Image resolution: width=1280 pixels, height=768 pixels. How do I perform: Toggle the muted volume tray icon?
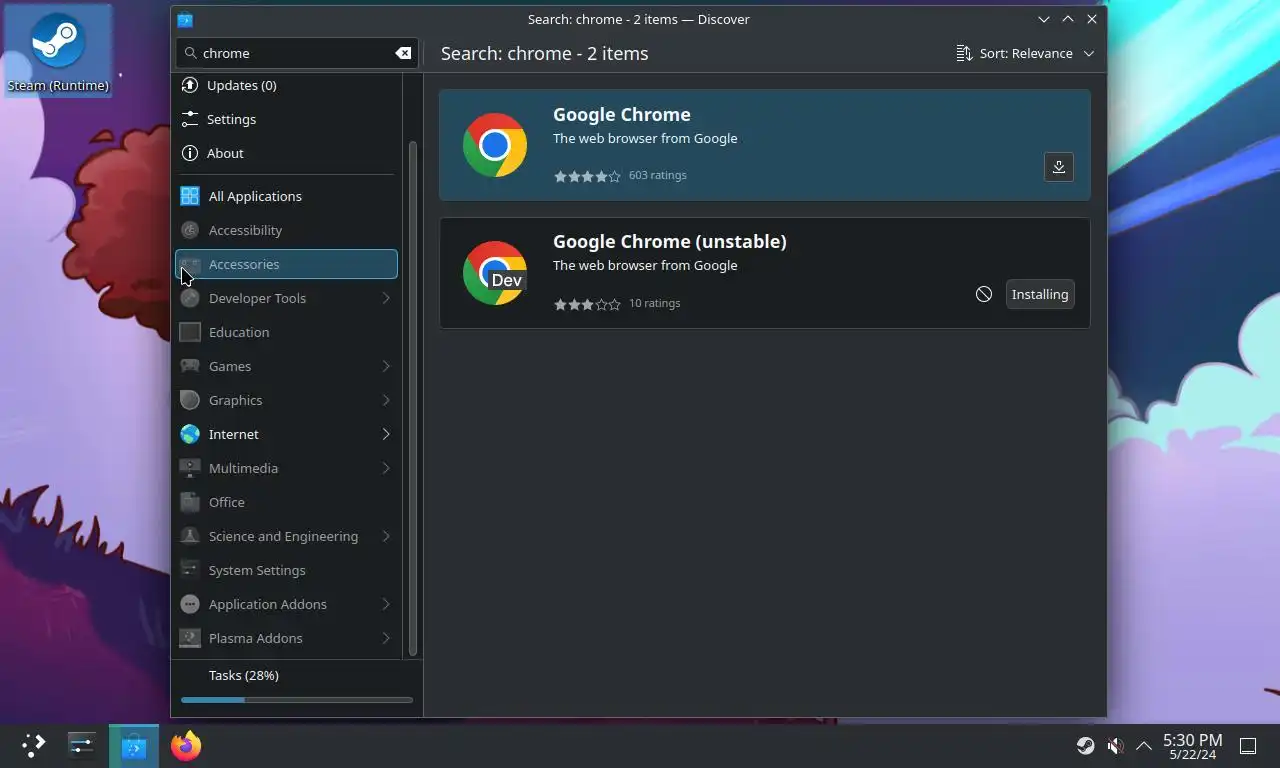click(1115, 746)
